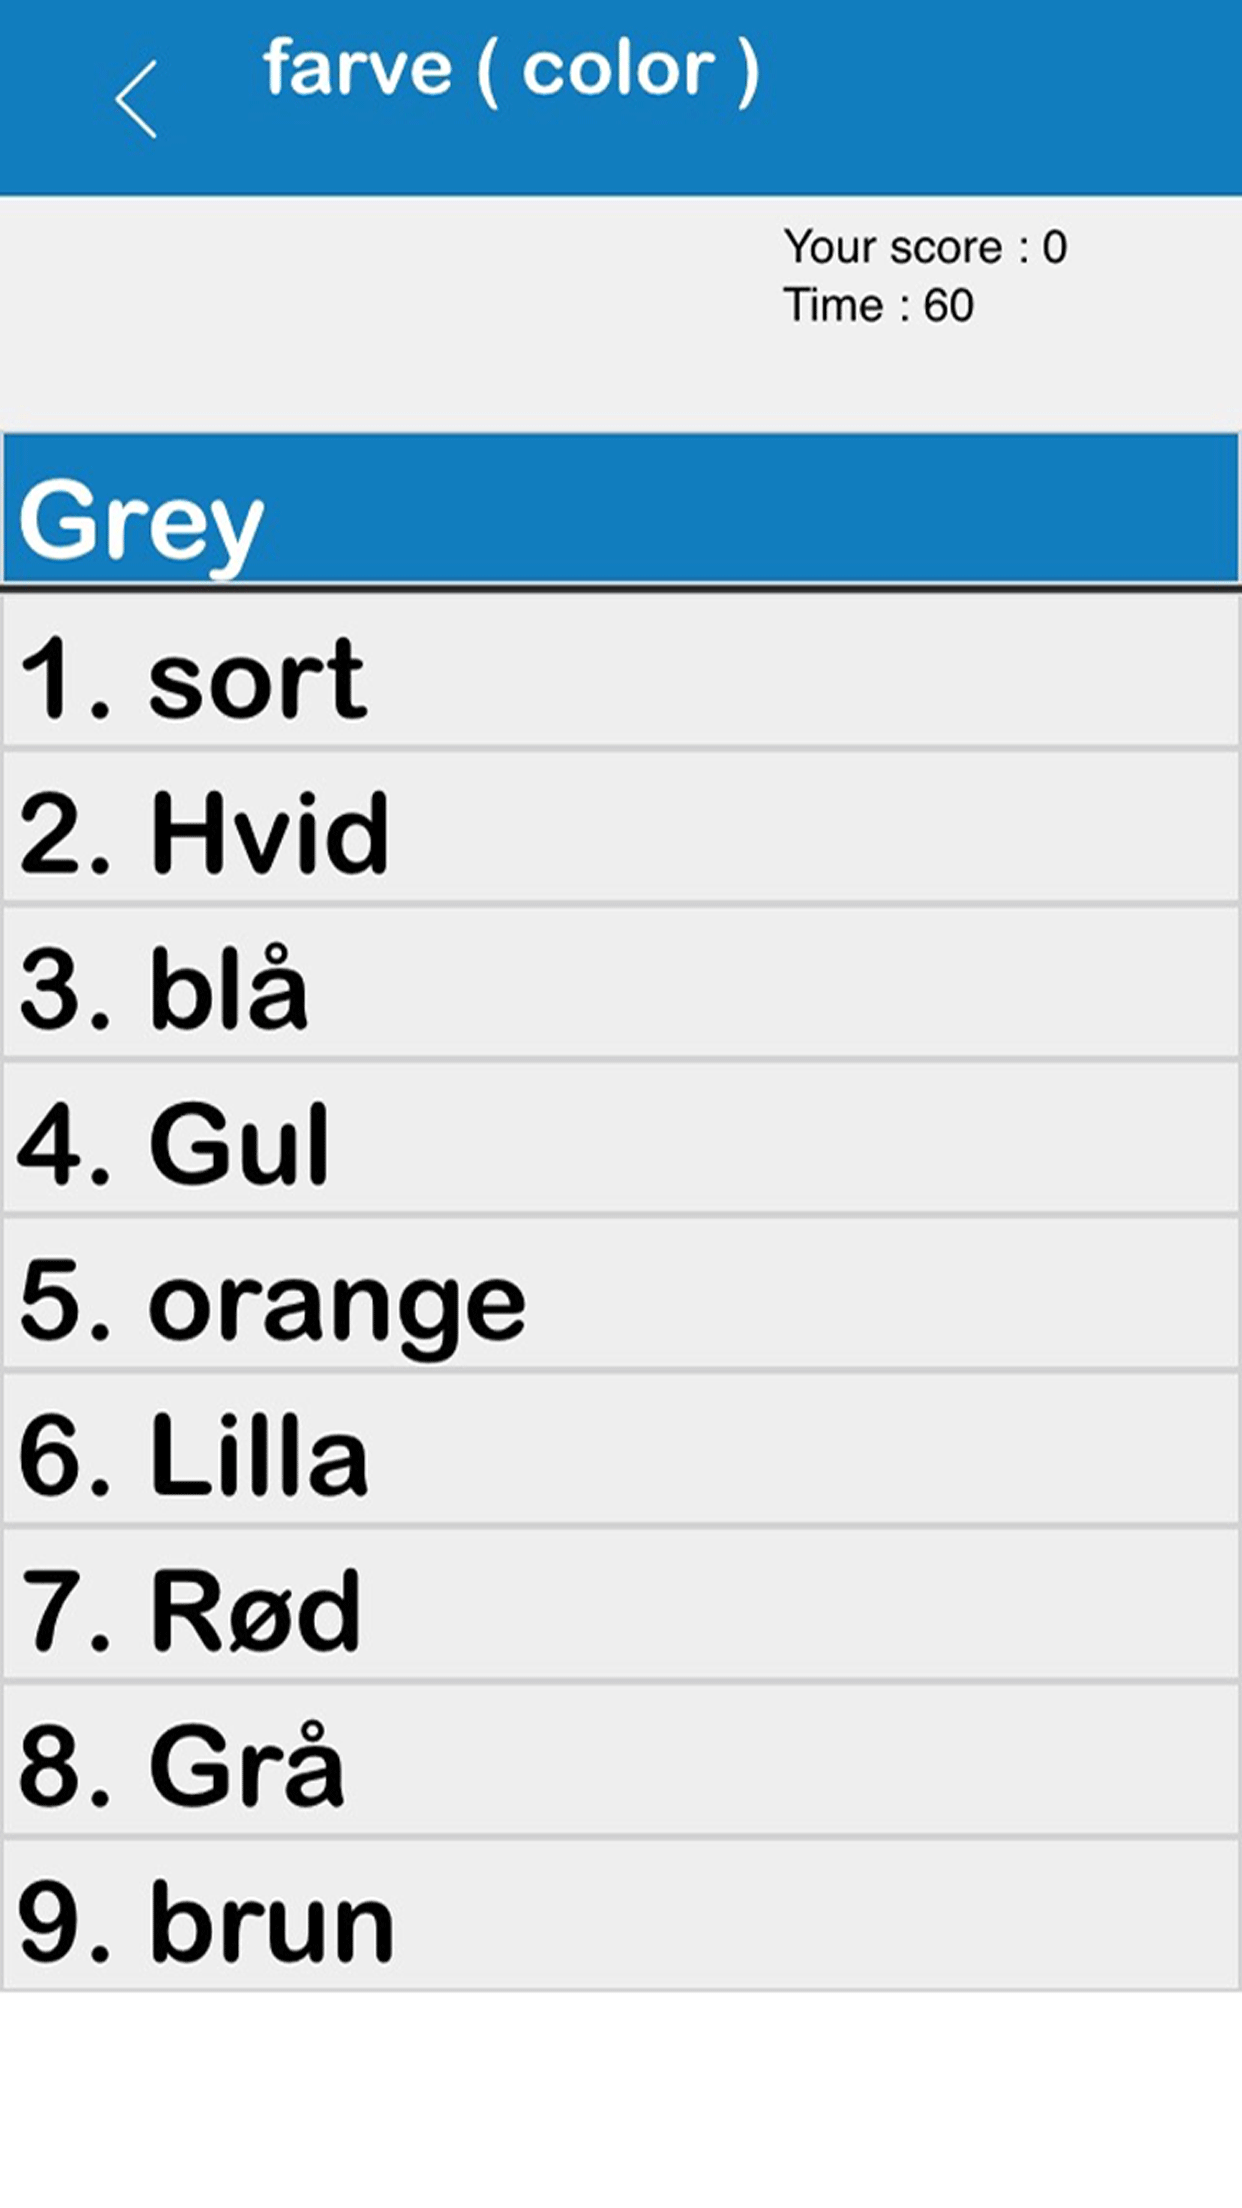Choose answer 2. Hvid
Viewport: 1242px width, 2208px height.
(620, 829)
